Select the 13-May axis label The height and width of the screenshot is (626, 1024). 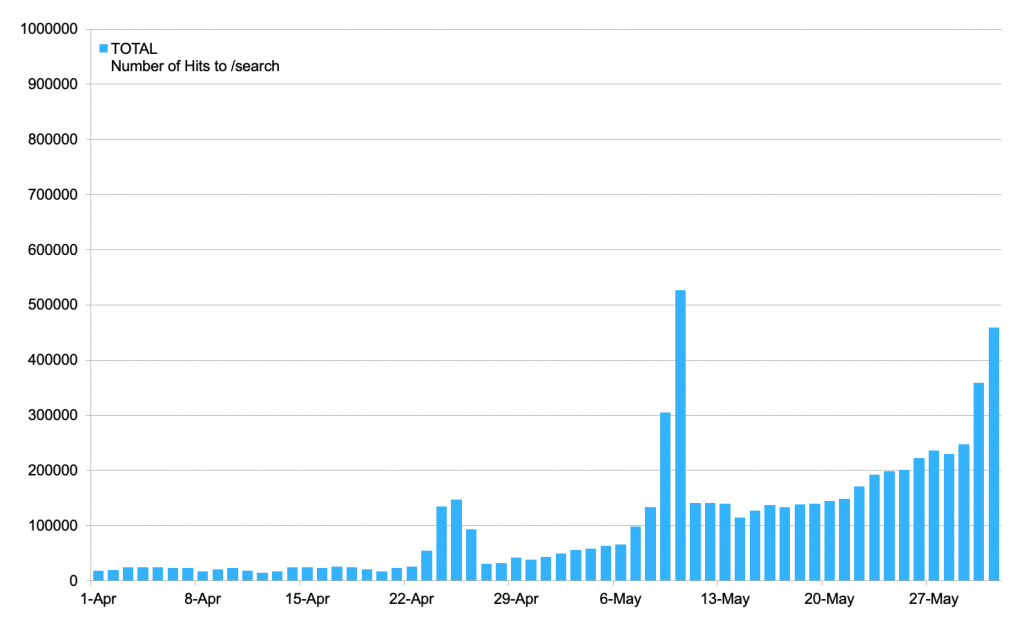(x=726, y=598)
